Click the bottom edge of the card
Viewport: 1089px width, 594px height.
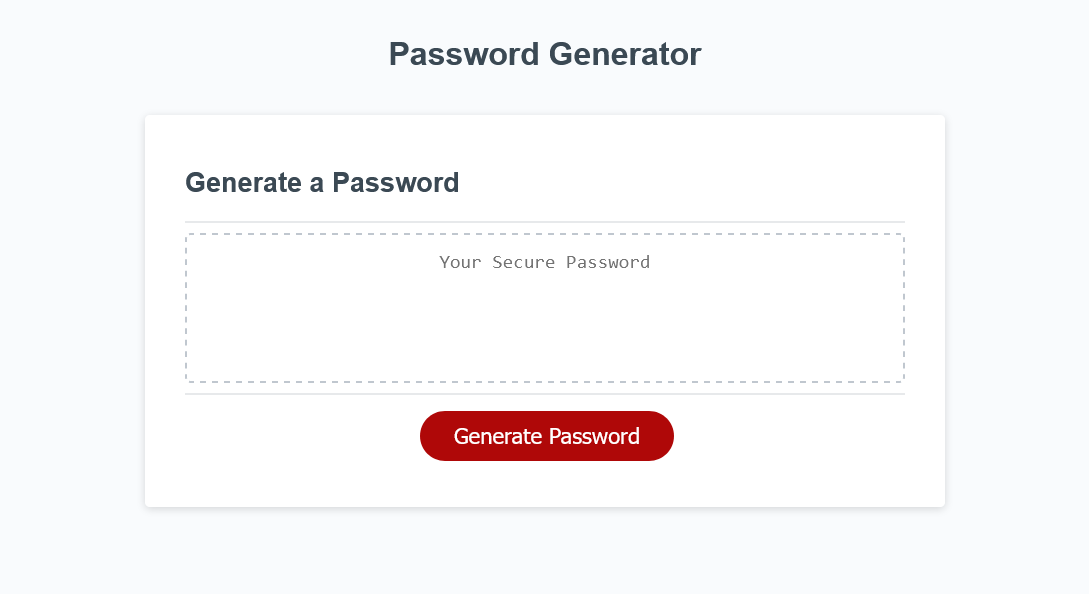click(x=545, y=505)
